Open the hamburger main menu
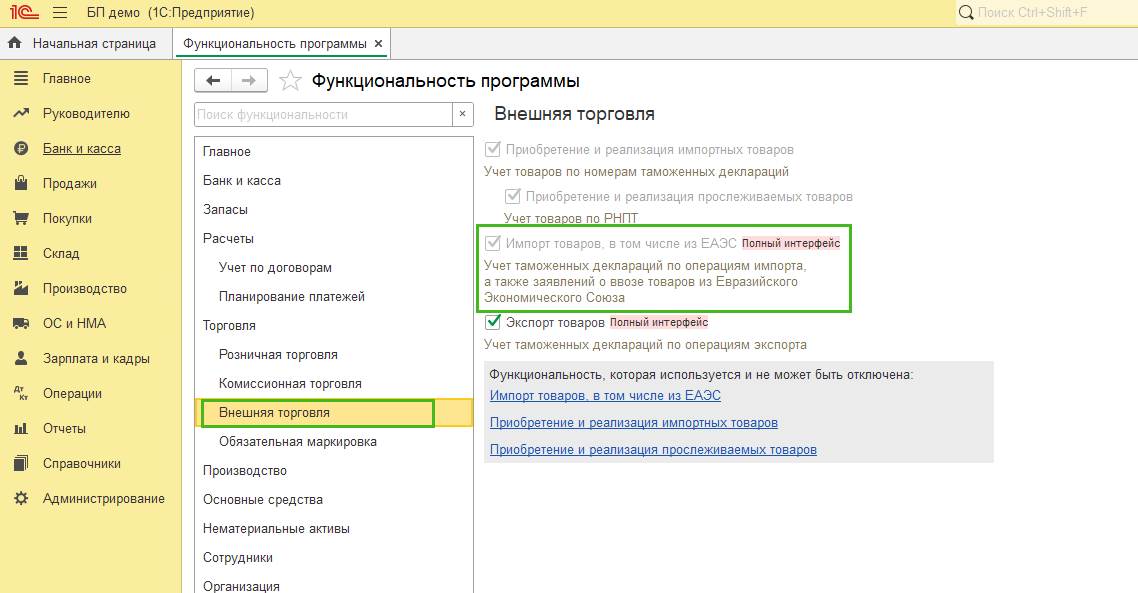 pos(60,12)
